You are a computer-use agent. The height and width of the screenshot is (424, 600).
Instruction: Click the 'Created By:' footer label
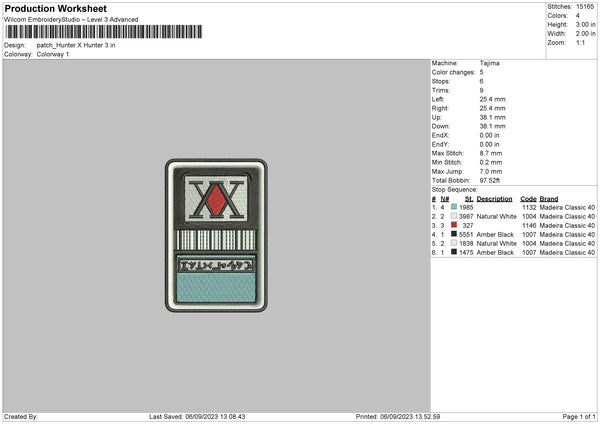coord(21,417)
